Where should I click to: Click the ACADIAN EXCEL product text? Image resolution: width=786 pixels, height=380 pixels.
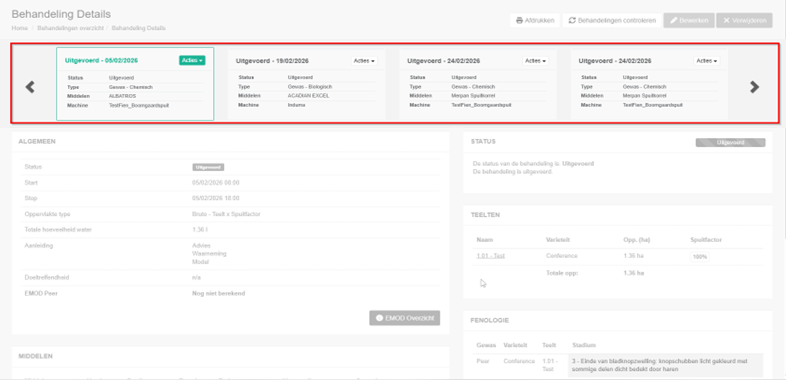point(308,96)
